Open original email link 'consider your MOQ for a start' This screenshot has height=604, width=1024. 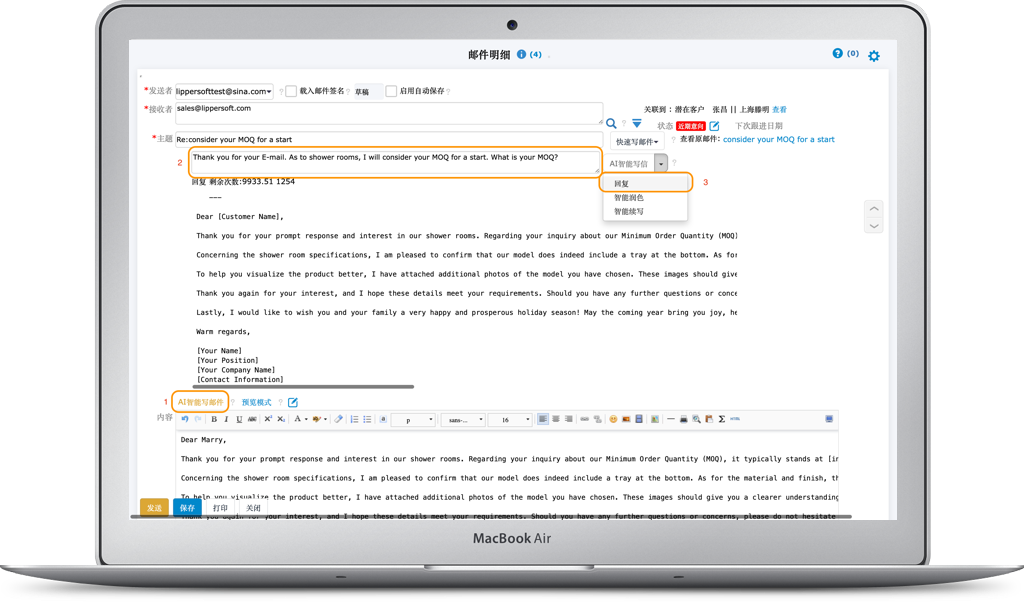point(778,140)
